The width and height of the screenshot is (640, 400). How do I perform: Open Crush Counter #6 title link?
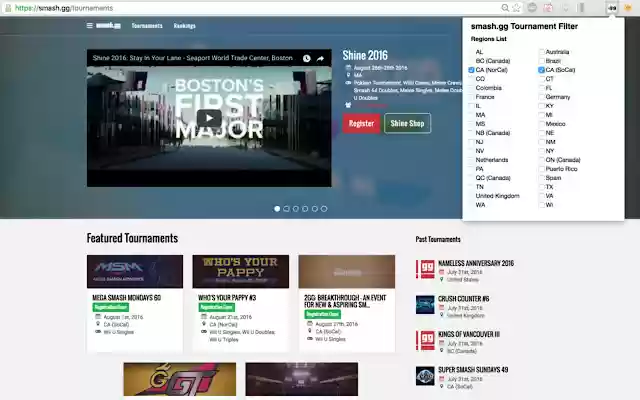click(464, 299)
